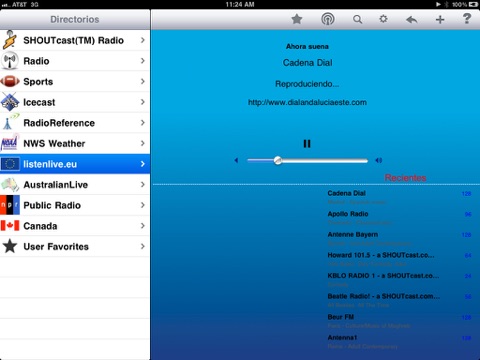Expand NWS Weather row chevron
The width and height of the screenshot is (480, 360).
(x=143, y=143)
